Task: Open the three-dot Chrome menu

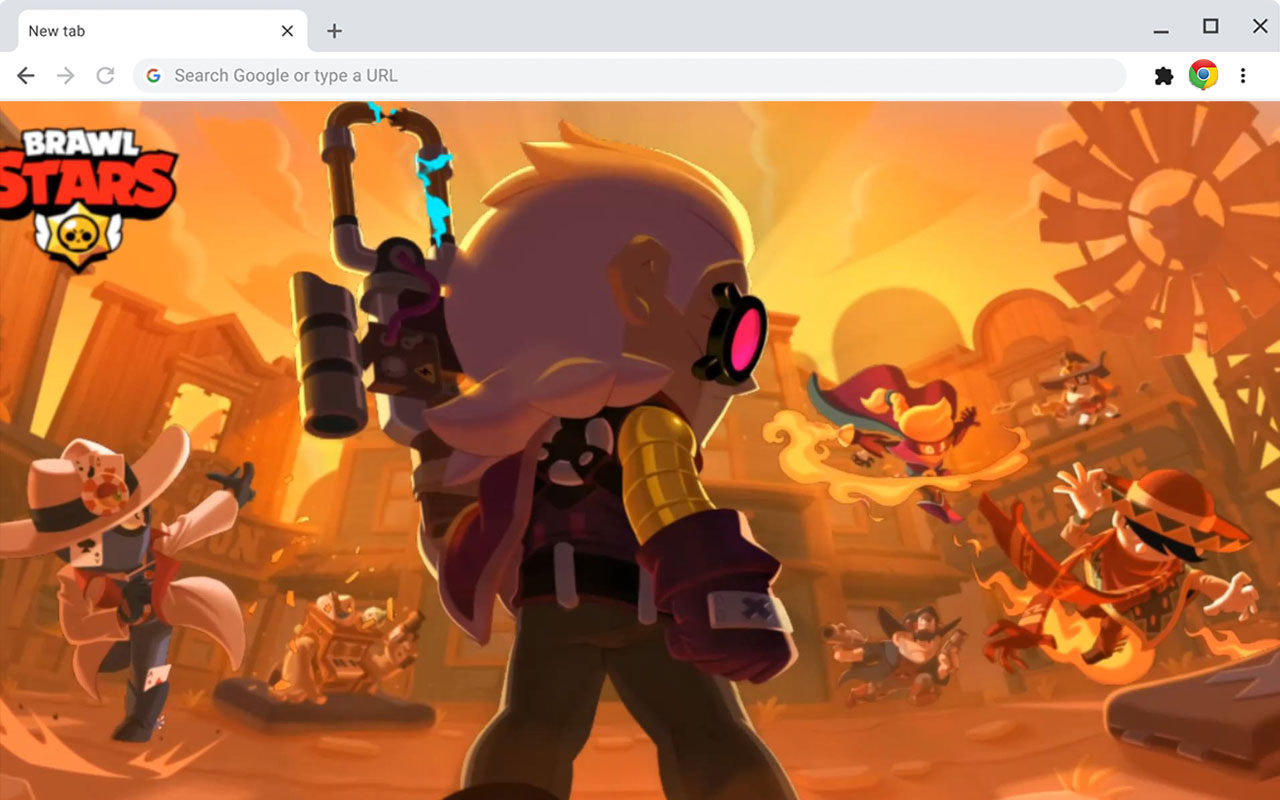Action: point(1243,75)
